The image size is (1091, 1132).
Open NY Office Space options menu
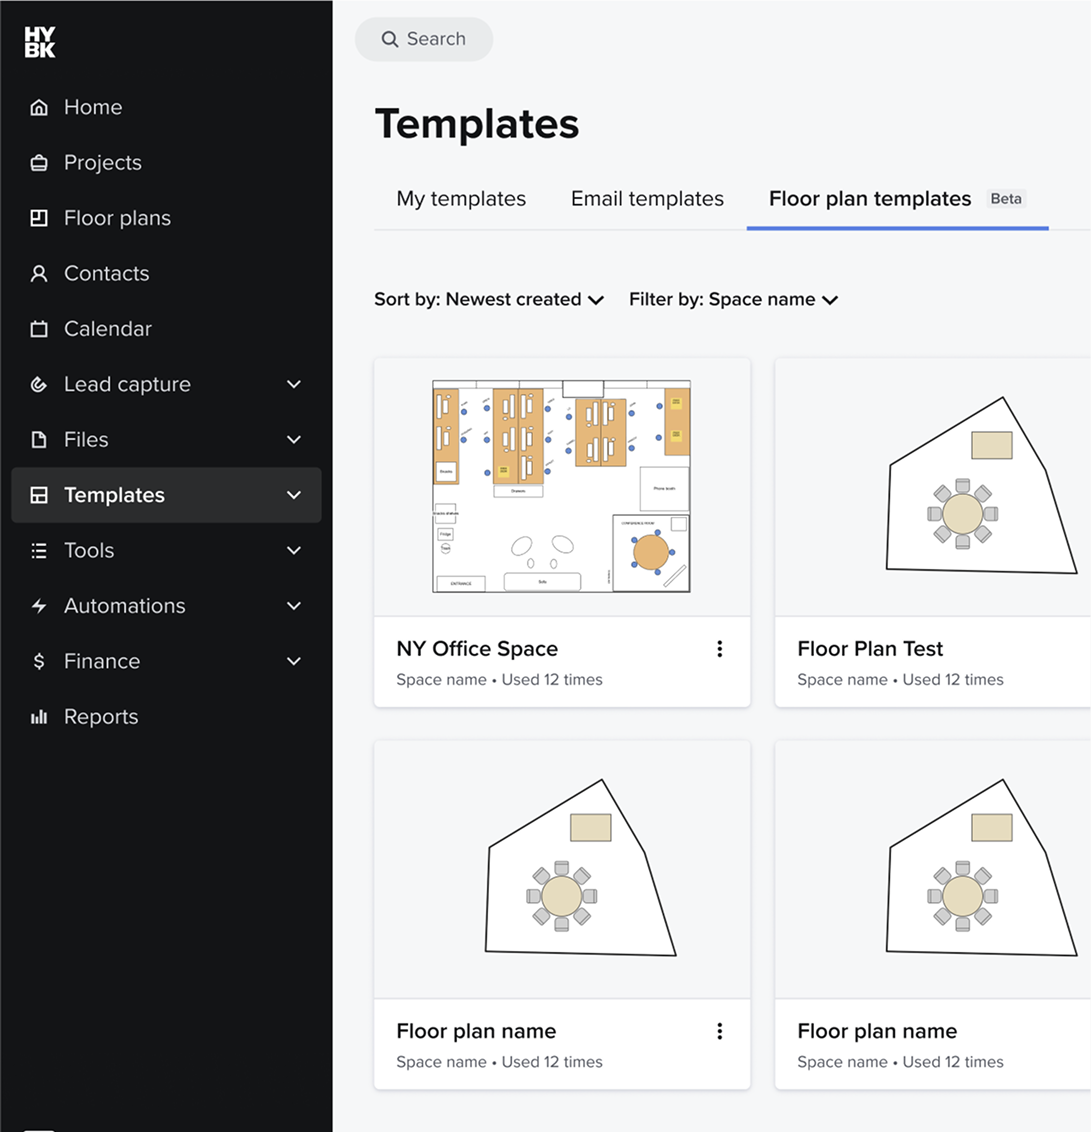[x=720, y=649]
